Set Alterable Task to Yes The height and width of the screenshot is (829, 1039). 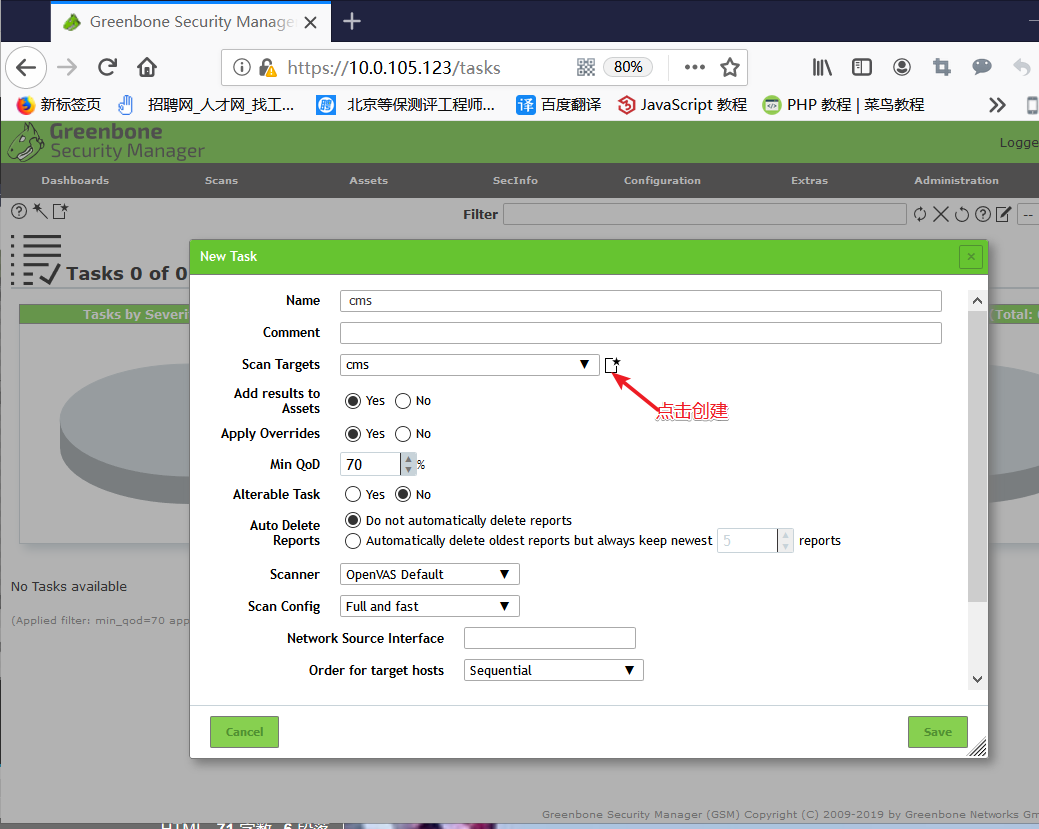click(x=353, y=494)
